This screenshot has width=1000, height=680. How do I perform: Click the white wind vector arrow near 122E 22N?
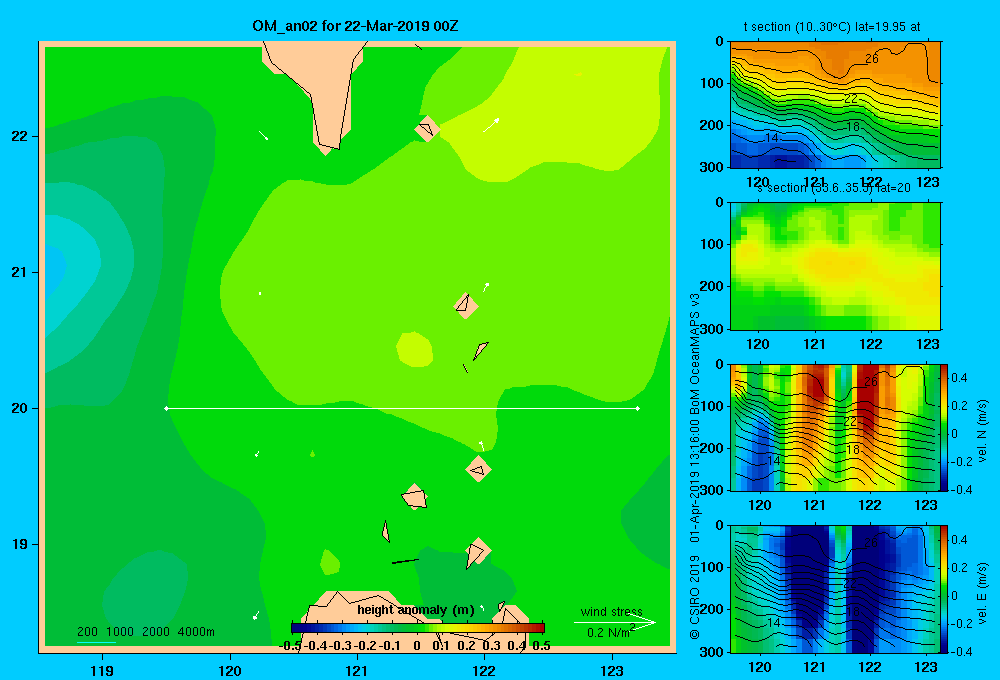point(491,125)
